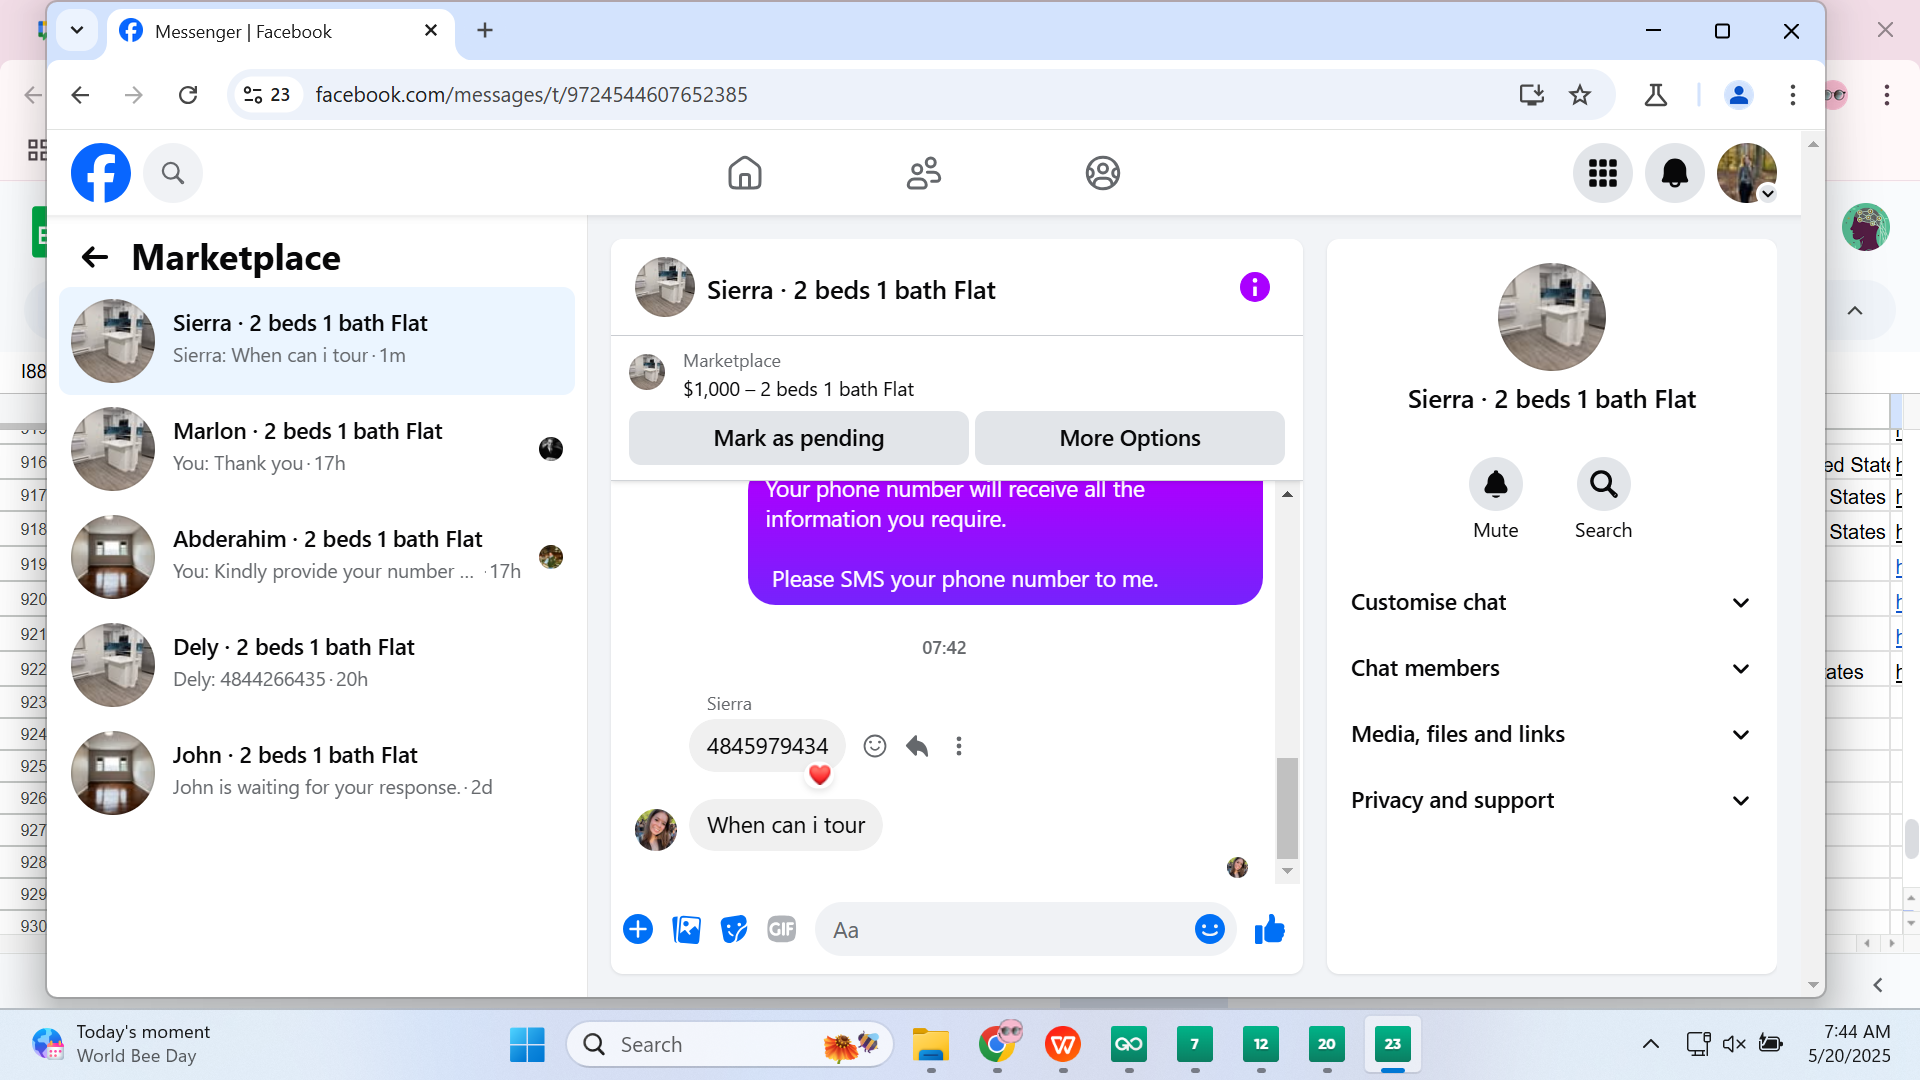Bookmark this page with the star

[1580, 95]
